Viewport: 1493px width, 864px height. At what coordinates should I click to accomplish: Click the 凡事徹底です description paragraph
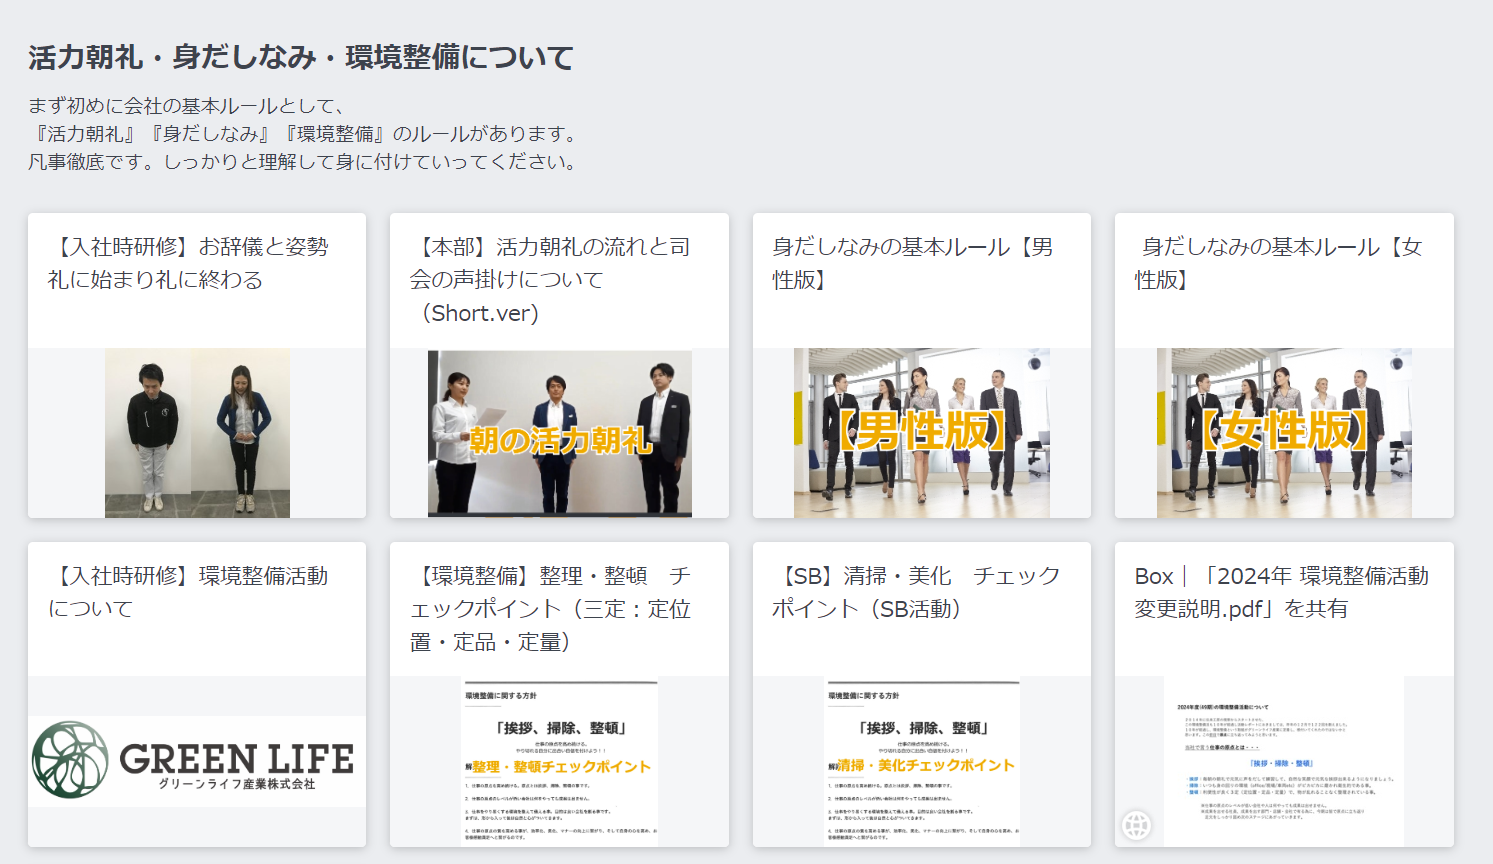coord(303,162)
